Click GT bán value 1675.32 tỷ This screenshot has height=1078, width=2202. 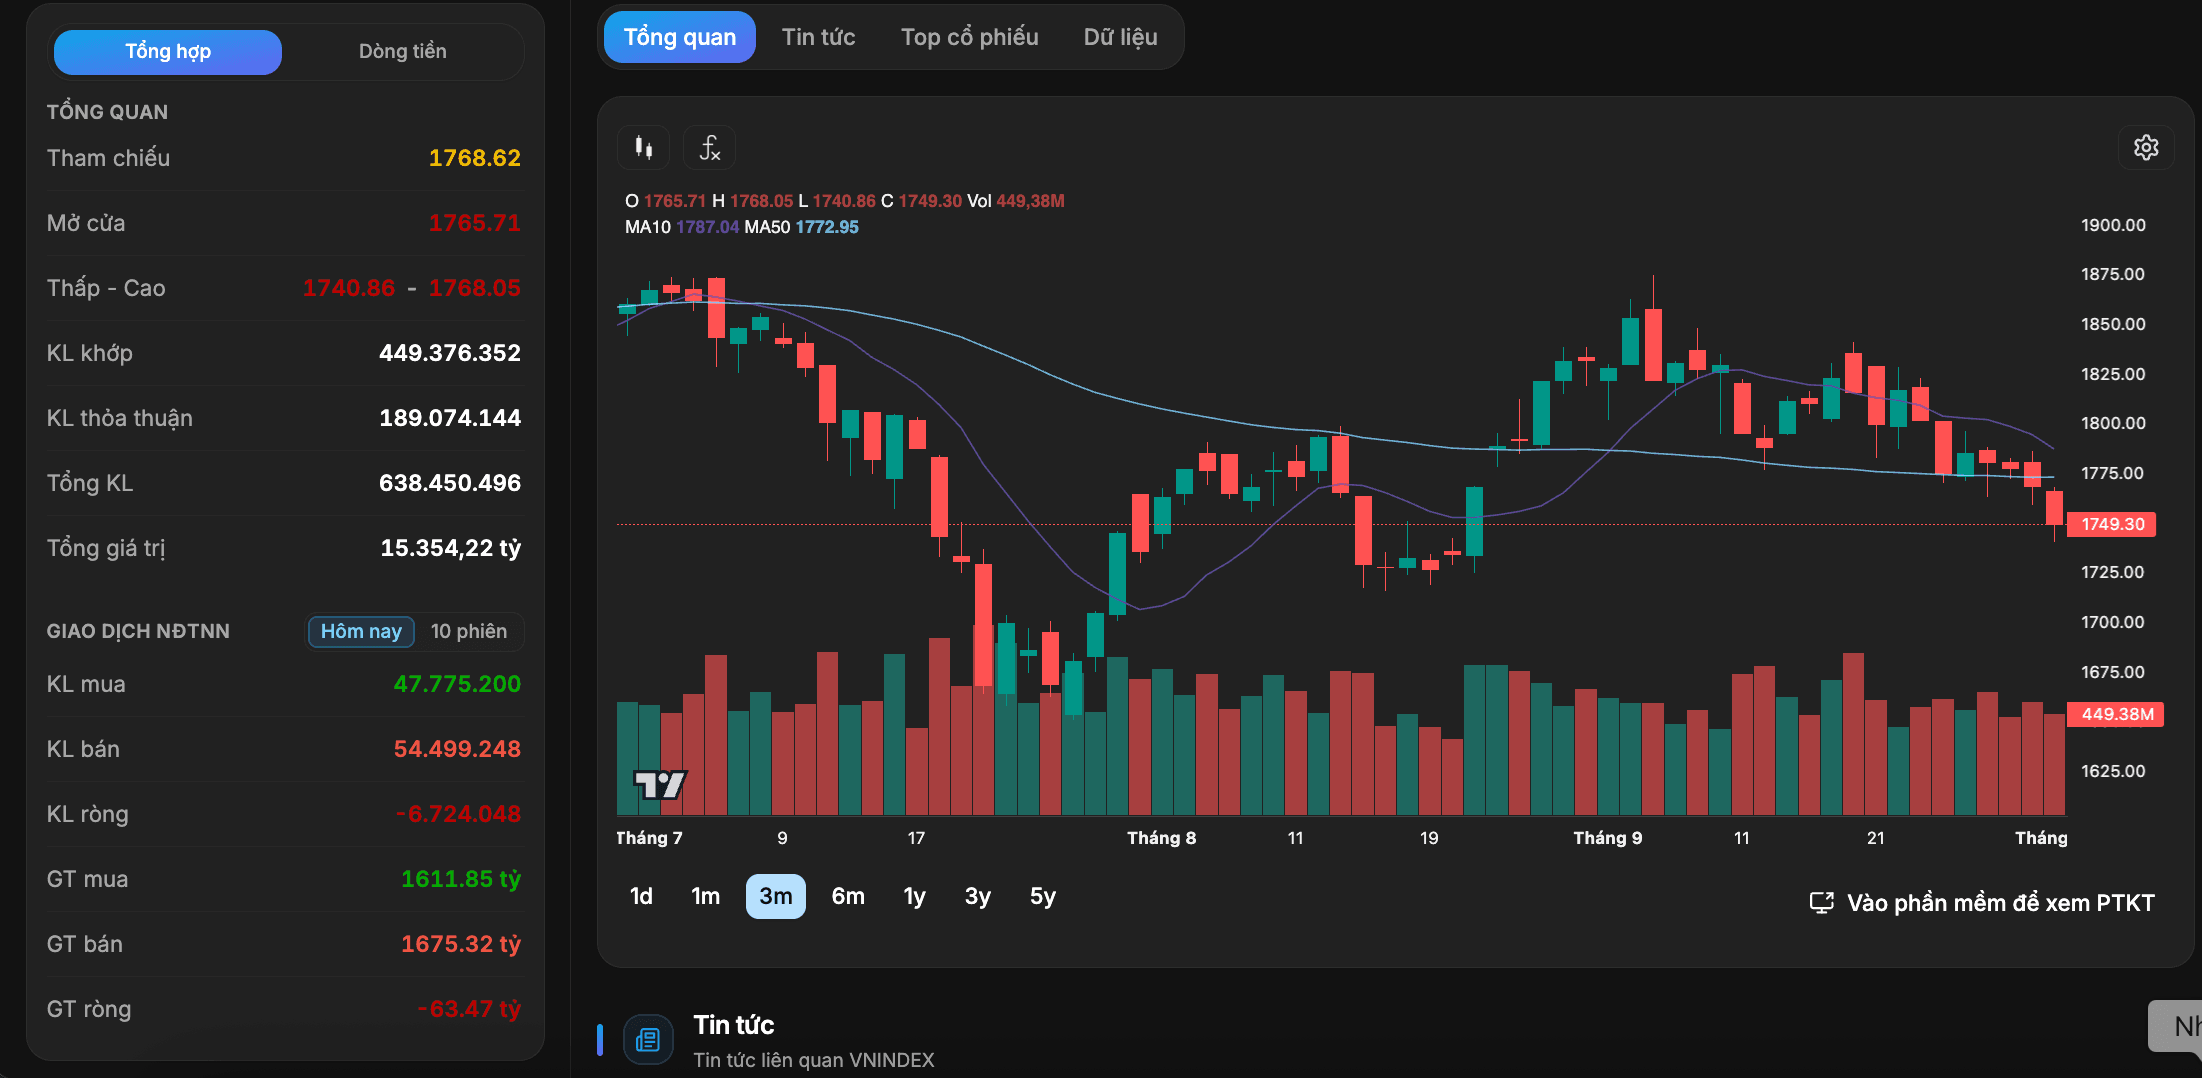pyautogui.click(x=460, y=944)
